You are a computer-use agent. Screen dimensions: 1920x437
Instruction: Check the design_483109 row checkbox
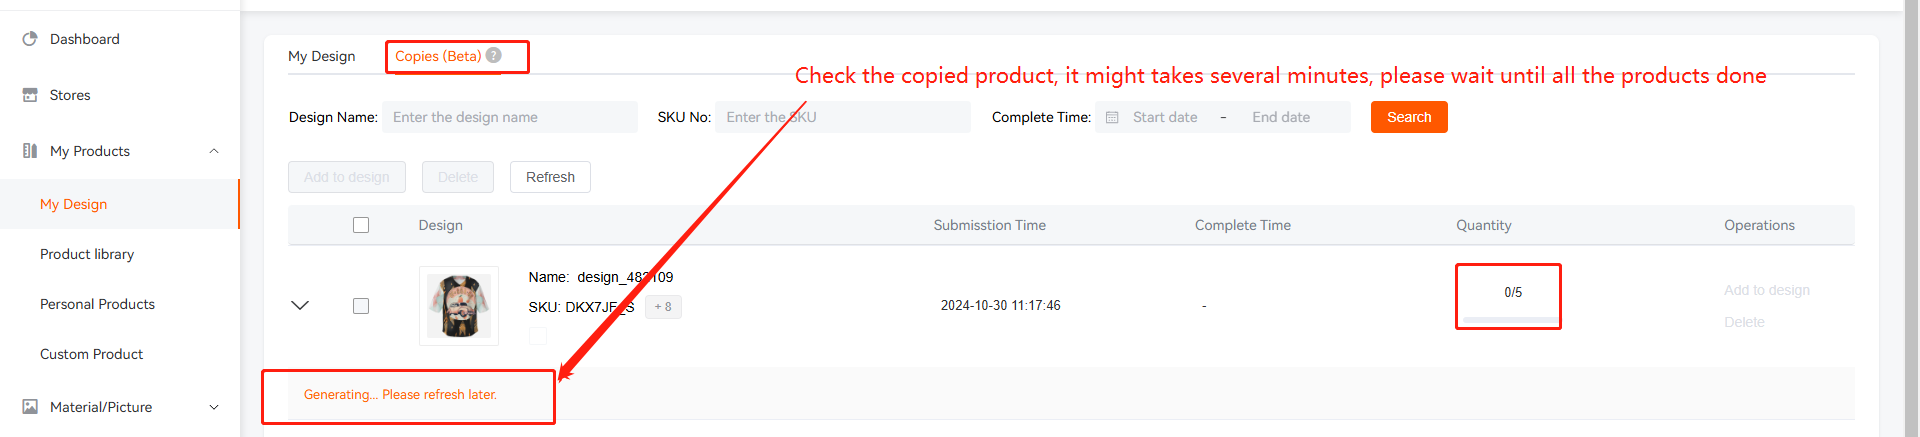[x=361, y=306]
